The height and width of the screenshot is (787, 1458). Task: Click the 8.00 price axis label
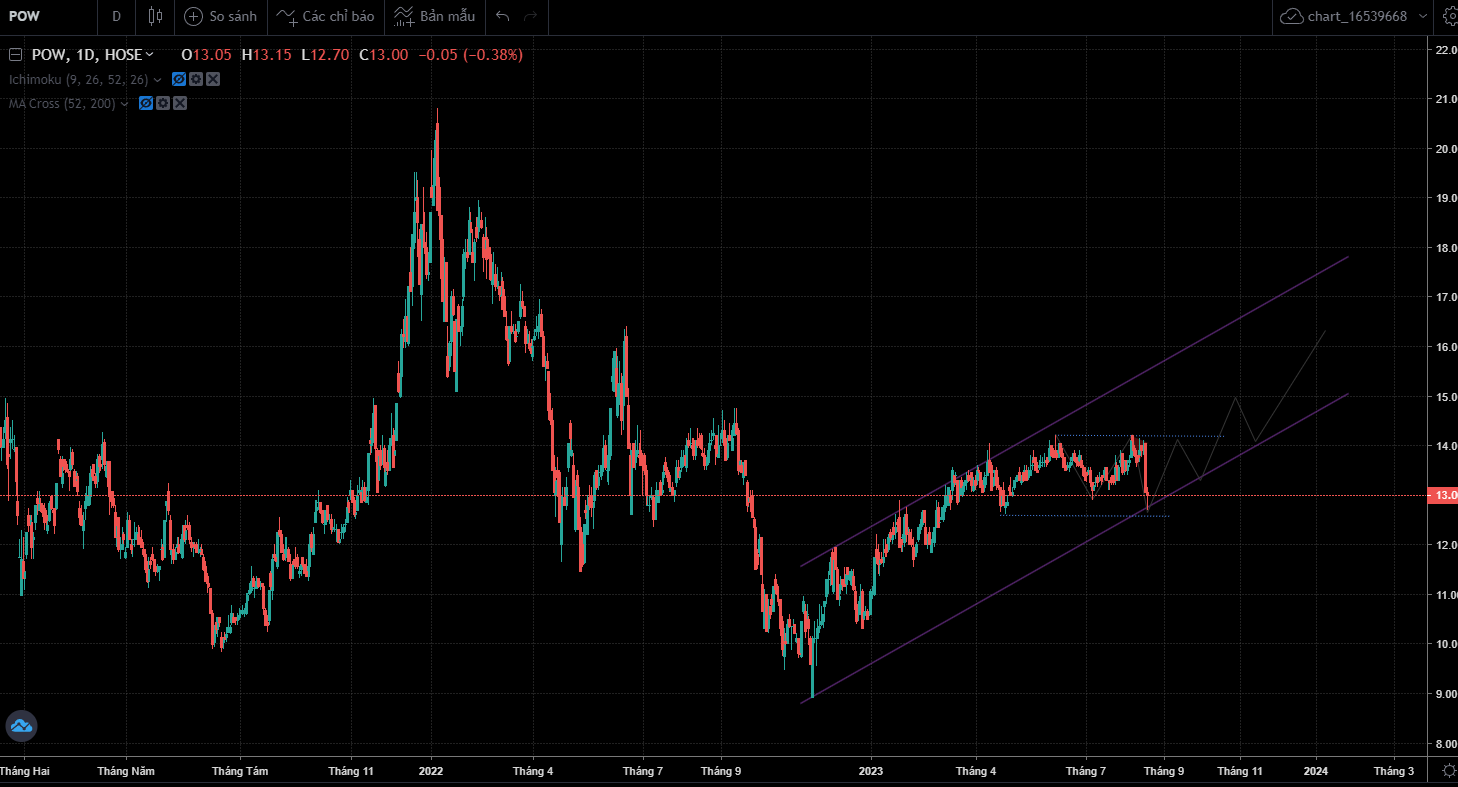(1445, 744)
